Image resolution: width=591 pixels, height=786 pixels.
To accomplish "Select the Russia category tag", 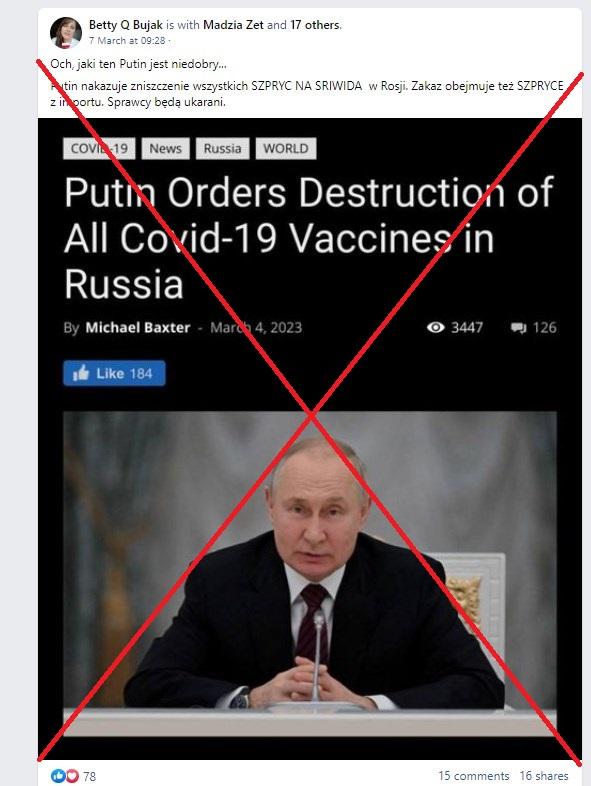I will [x=223, y=148].
